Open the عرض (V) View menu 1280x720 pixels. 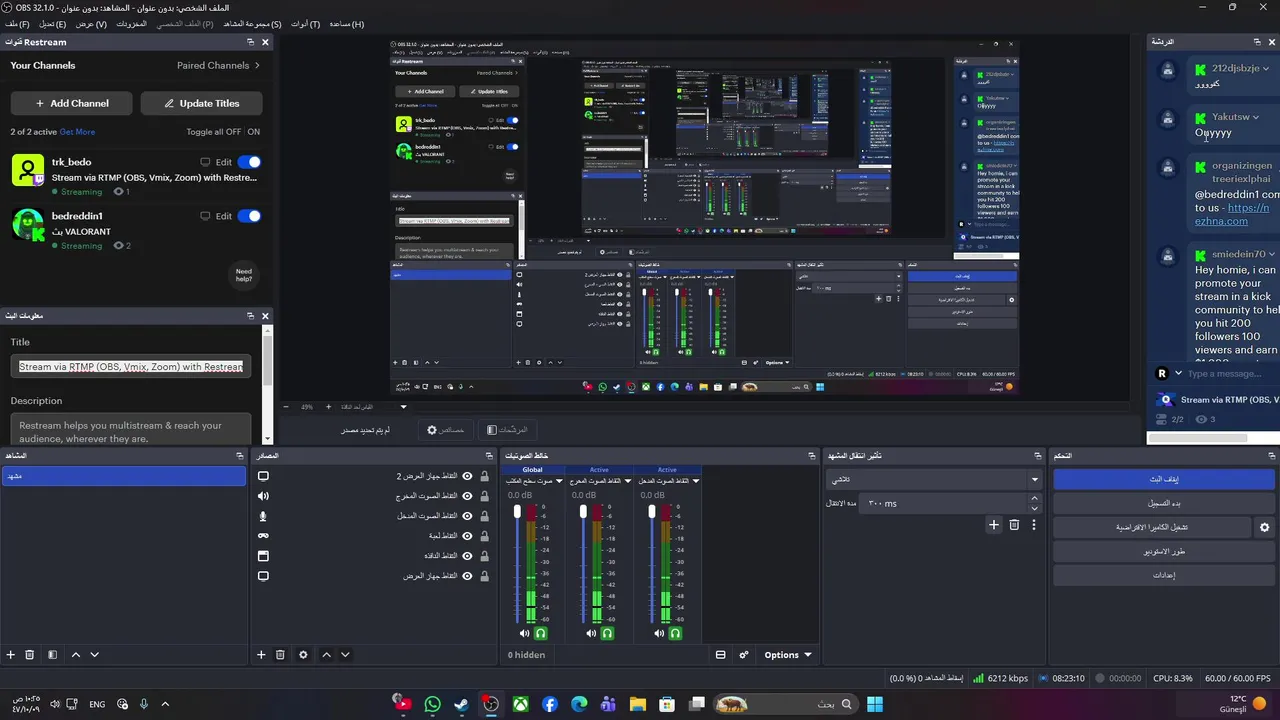click(x=91, y=24)
